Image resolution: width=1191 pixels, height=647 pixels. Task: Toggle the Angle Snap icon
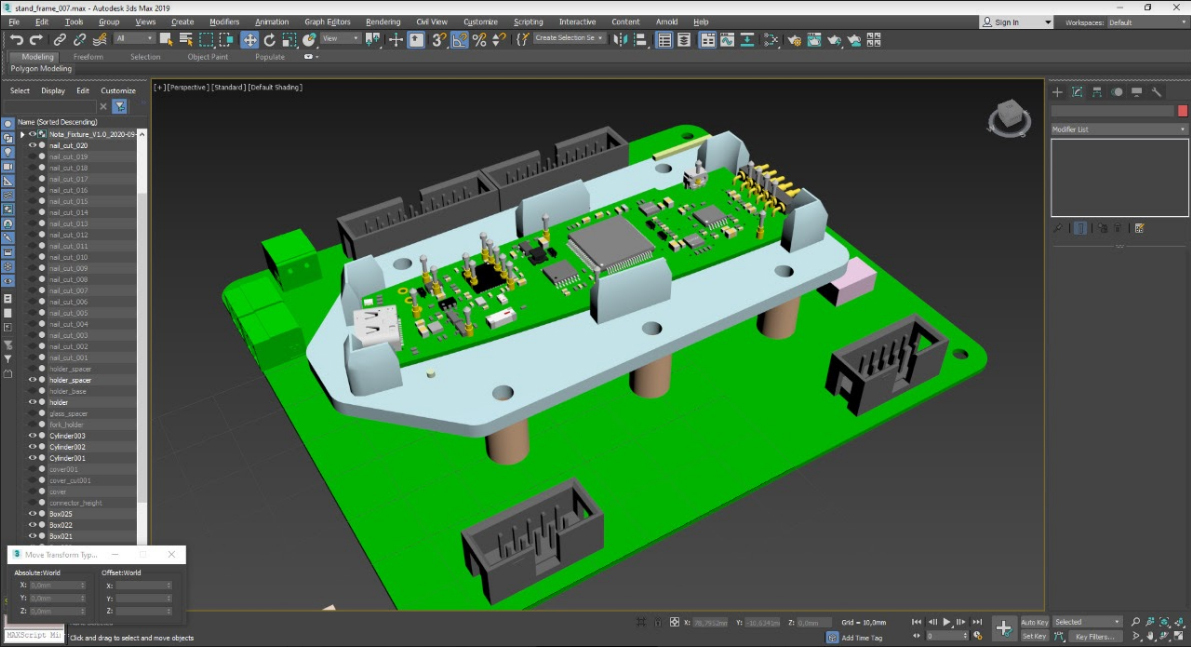pyautogui.click(x=459, y=40)
